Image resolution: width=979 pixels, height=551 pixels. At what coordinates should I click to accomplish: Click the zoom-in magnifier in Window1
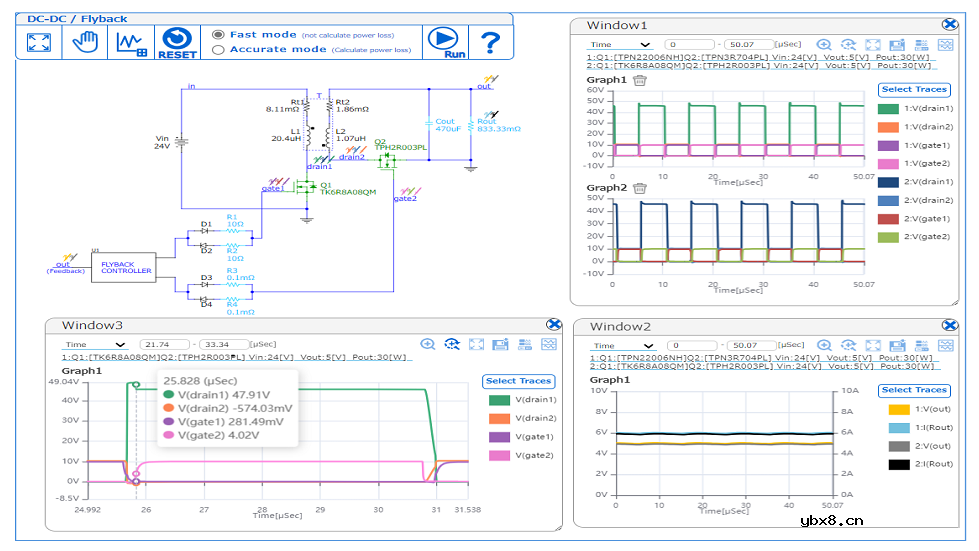(824, 45)
